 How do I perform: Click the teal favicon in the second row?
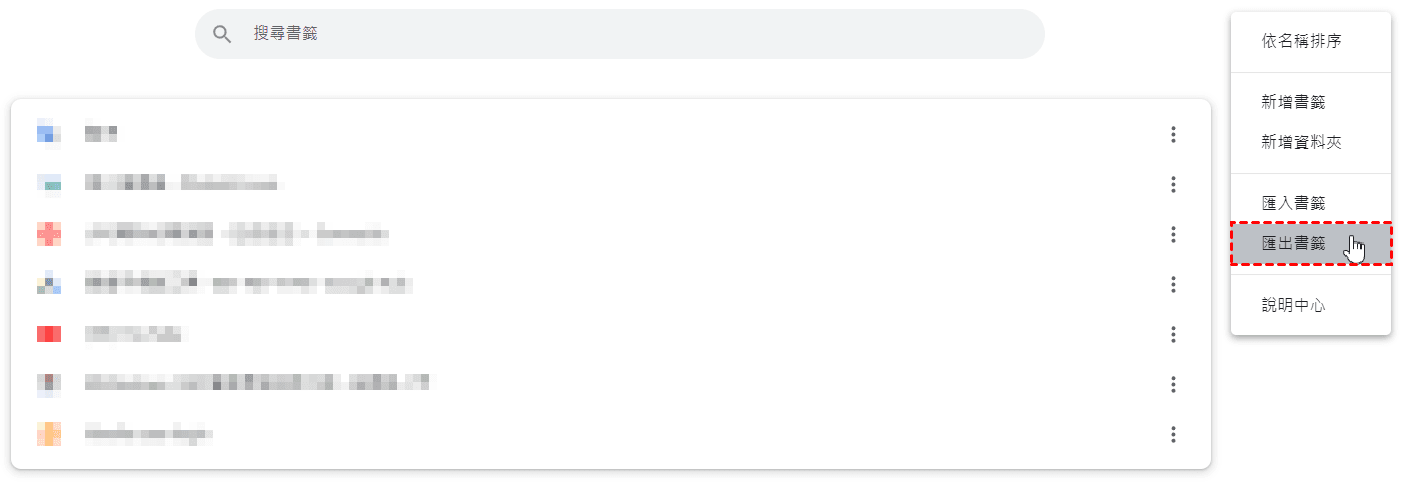pyautogui.click(x=49, y=184)
